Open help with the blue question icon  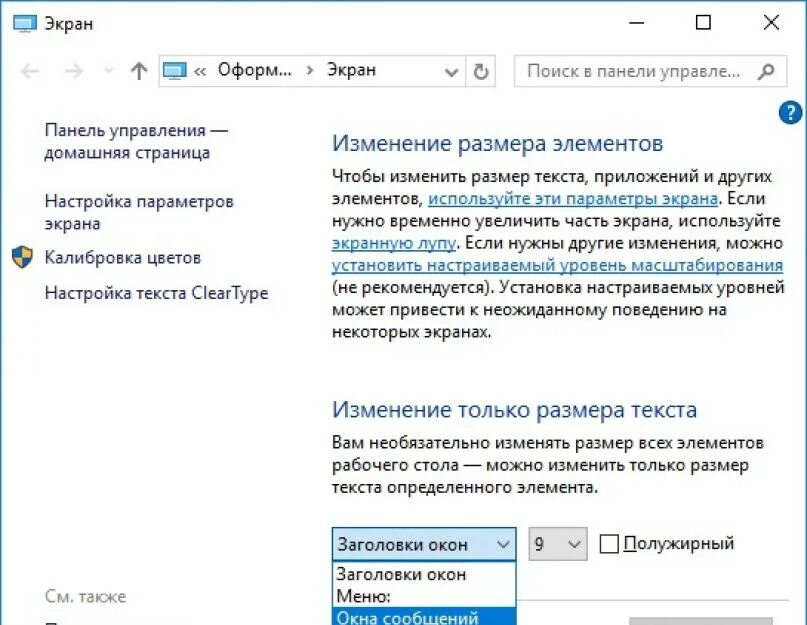[x=790, y=113]
